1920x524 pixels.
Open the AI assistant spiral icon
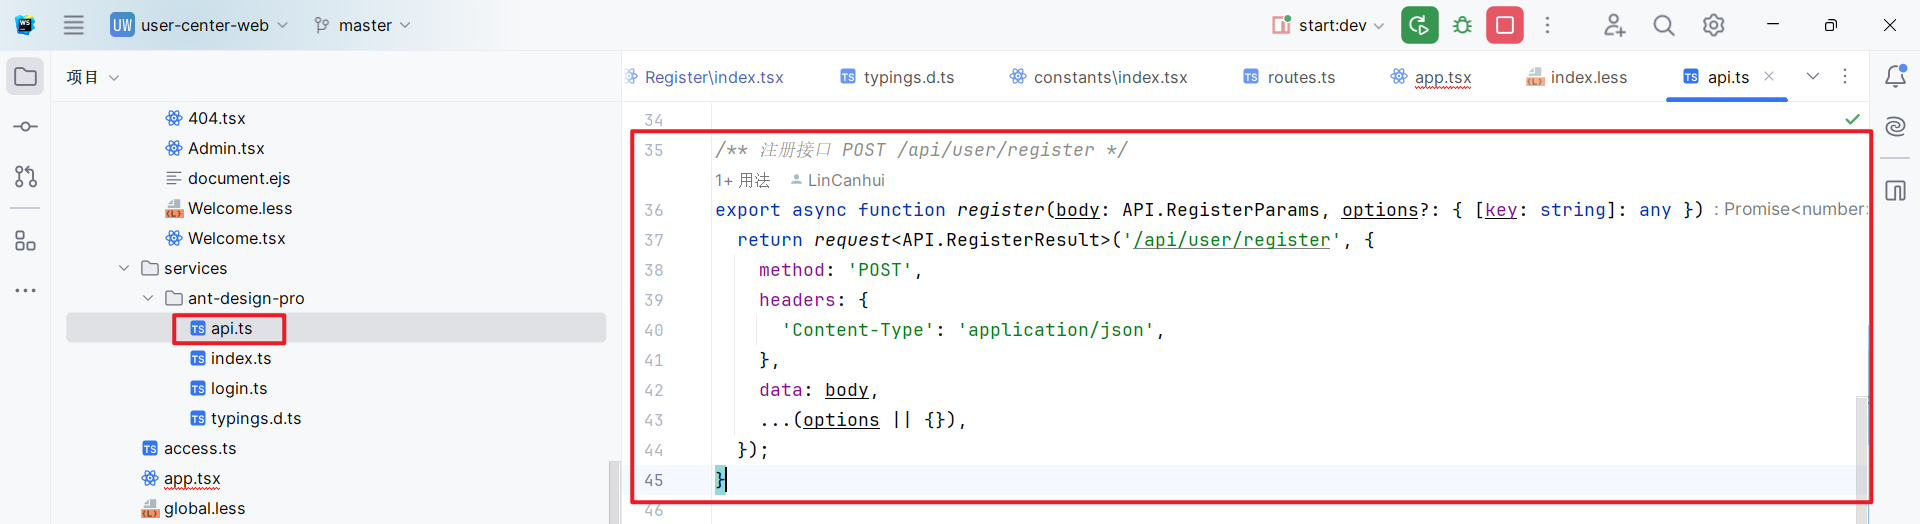coord(1895,126)
